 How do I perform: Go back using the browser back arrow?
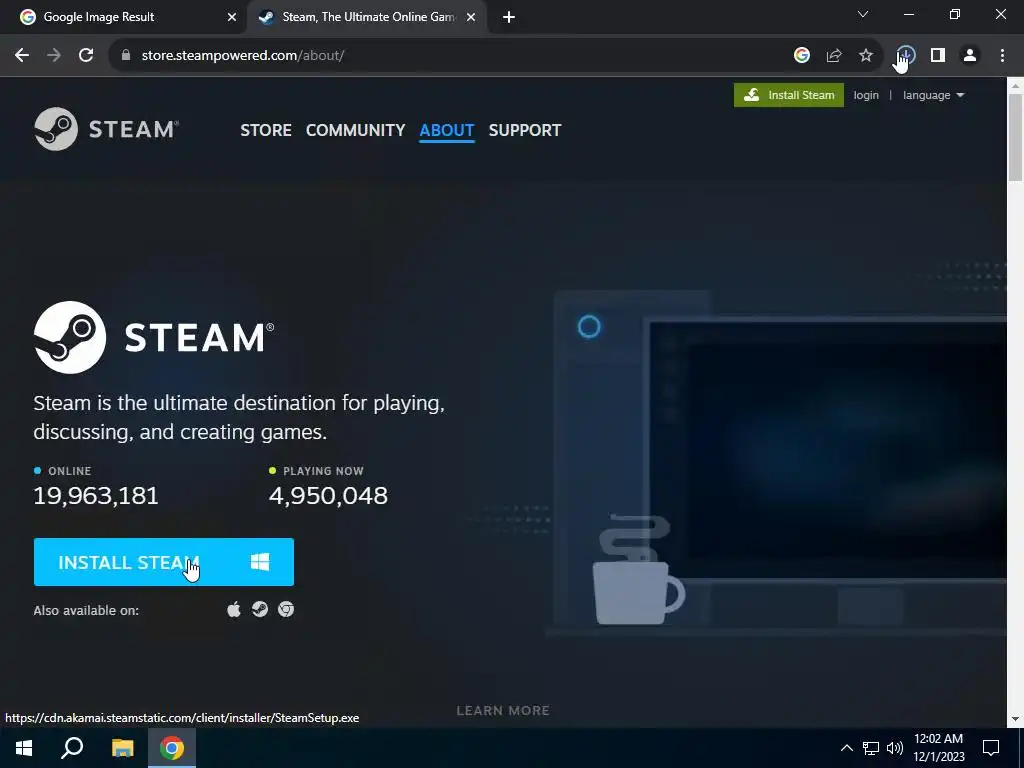(x=22, y=56)
